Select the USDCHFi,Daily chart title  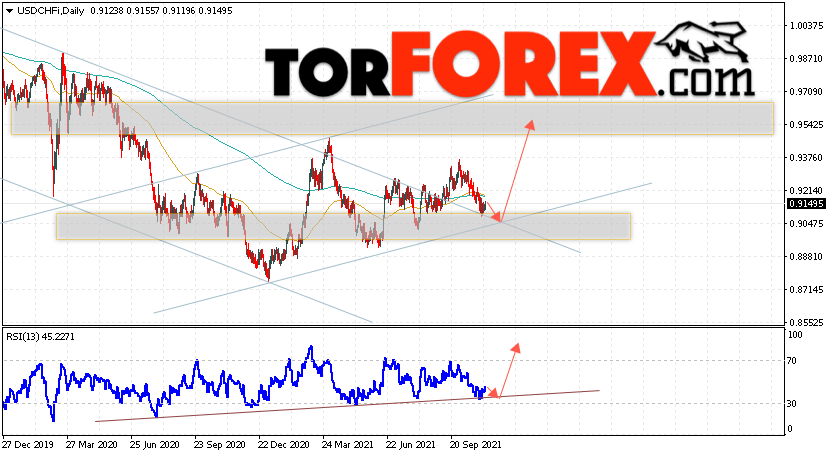pos(51,11)
